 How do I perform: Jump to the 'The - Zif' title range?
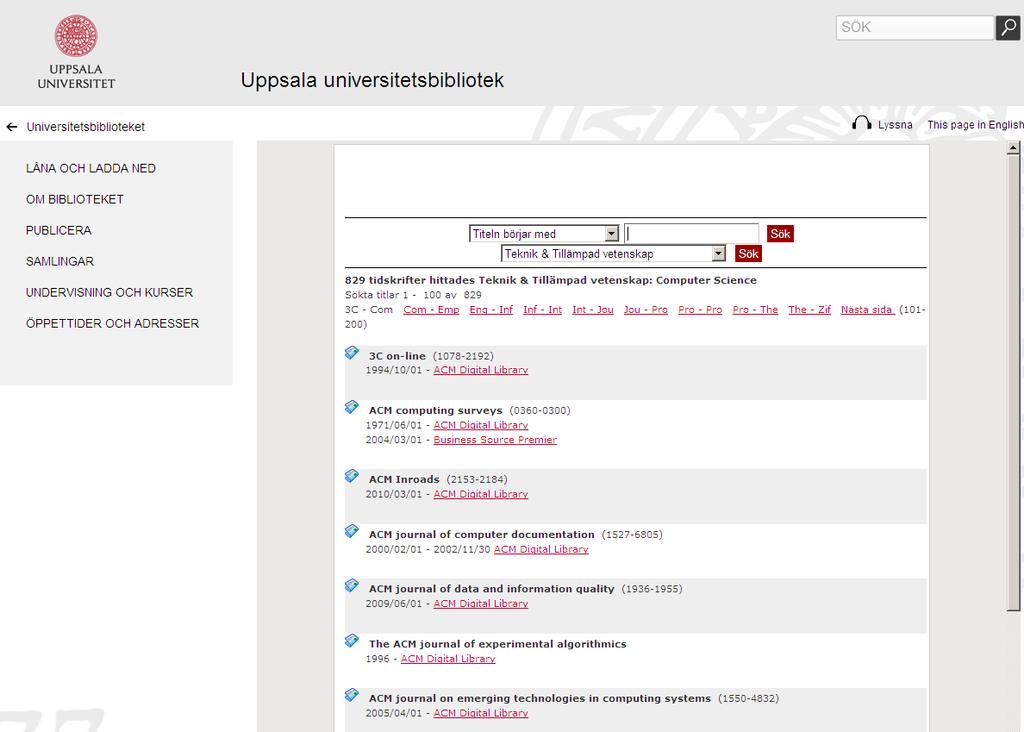click(x=810, y=310)
